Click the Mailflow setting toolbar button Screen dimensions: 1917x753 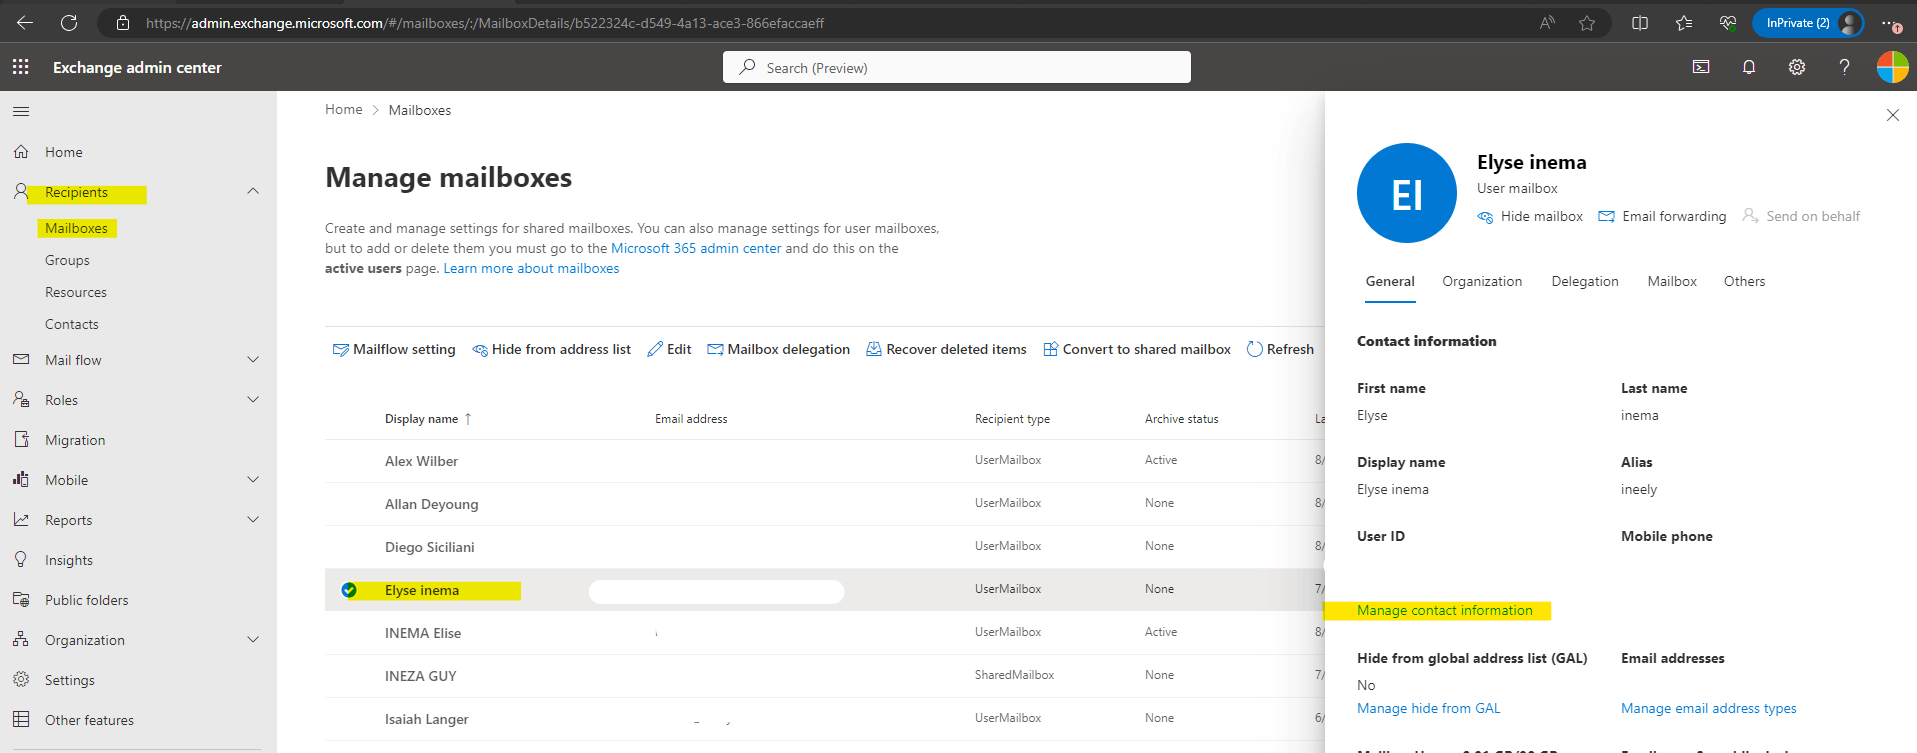coord(394,349)
